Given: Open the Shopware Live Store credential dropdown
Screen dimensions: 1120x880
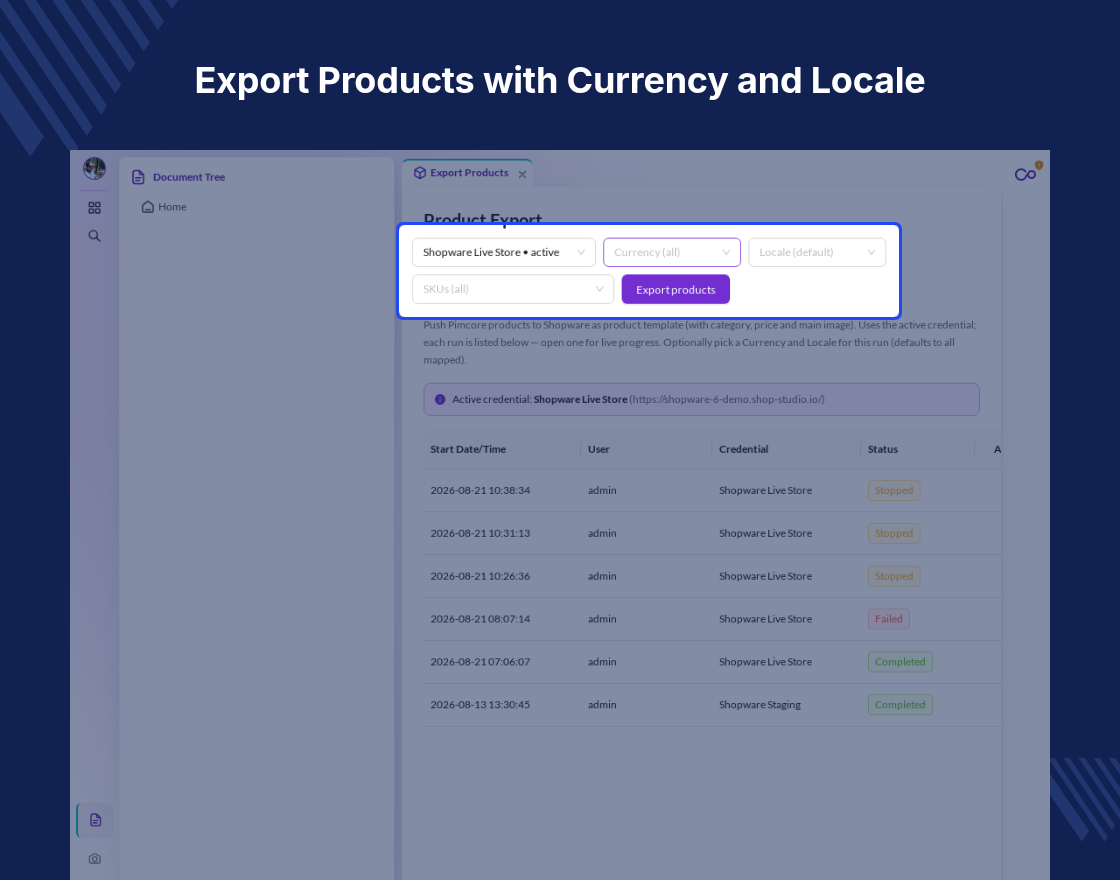Looking at the screenshot, I should (x=504, y=252).
